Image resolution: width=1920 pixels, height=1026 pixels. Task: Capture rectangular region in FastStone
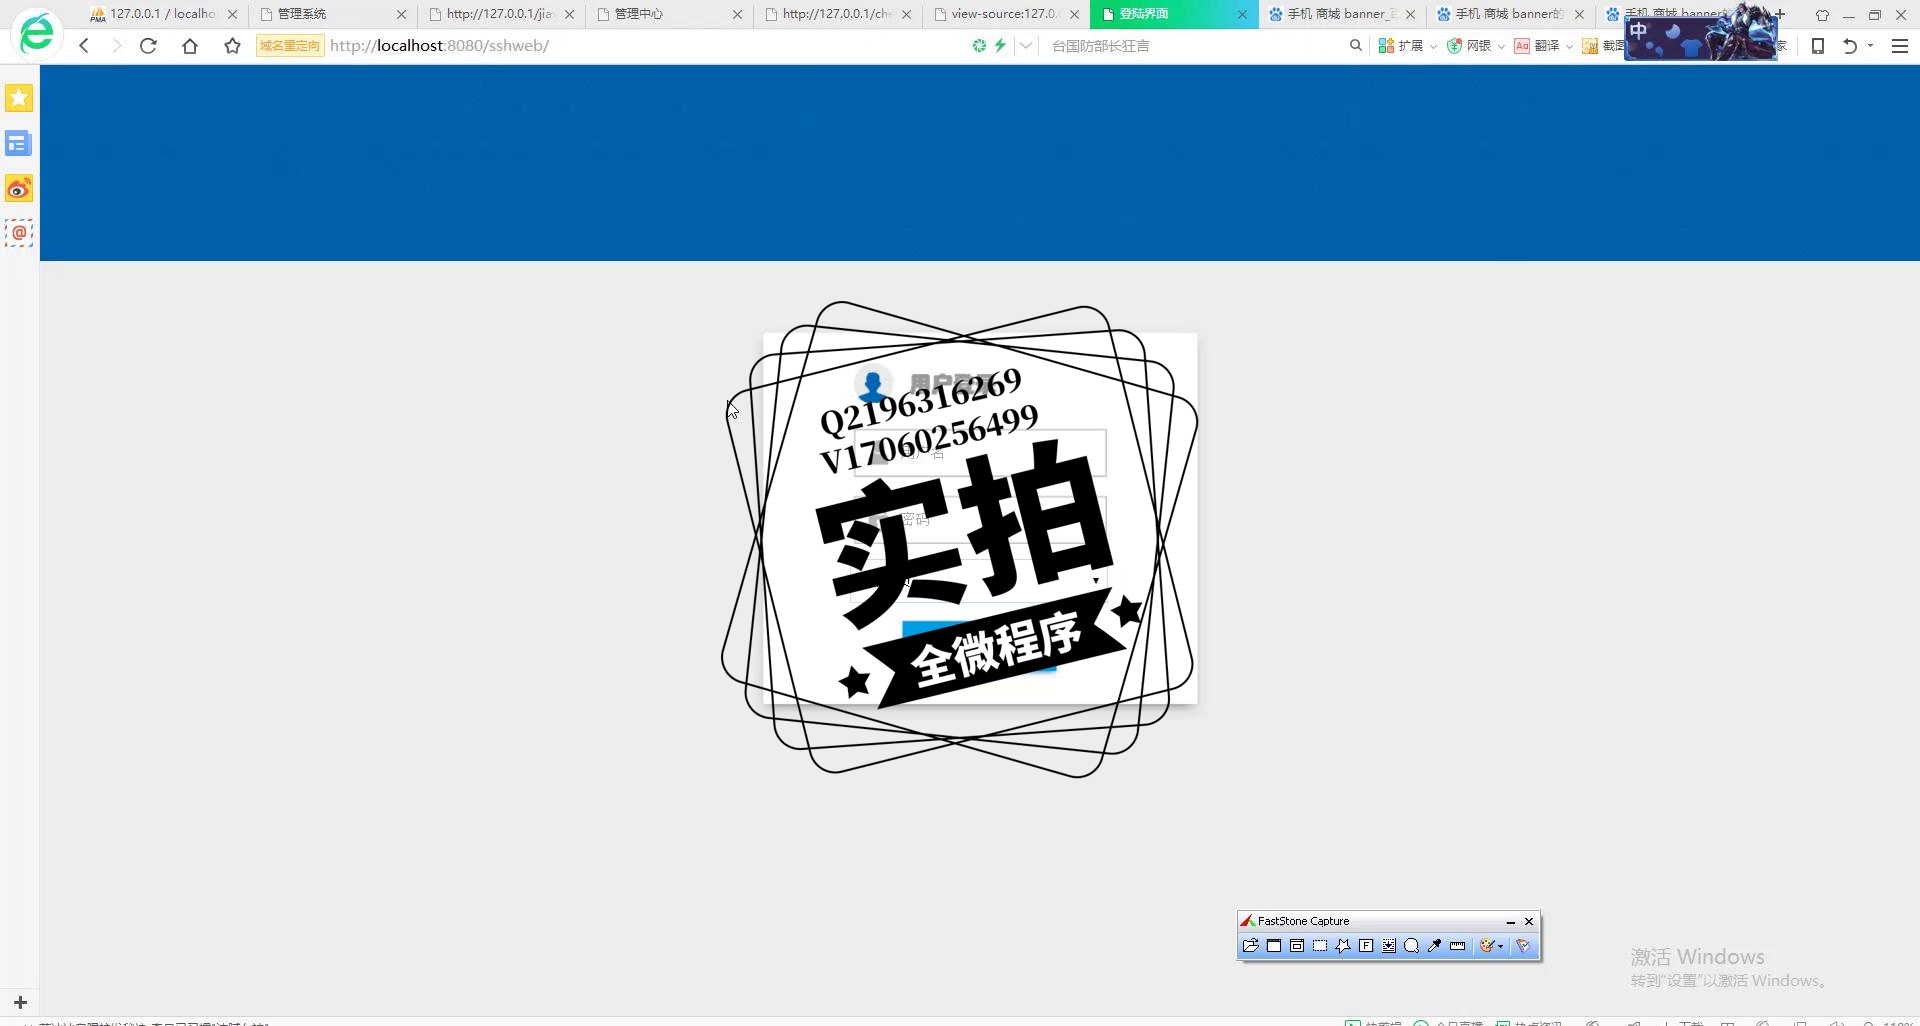pos(1320,946)
